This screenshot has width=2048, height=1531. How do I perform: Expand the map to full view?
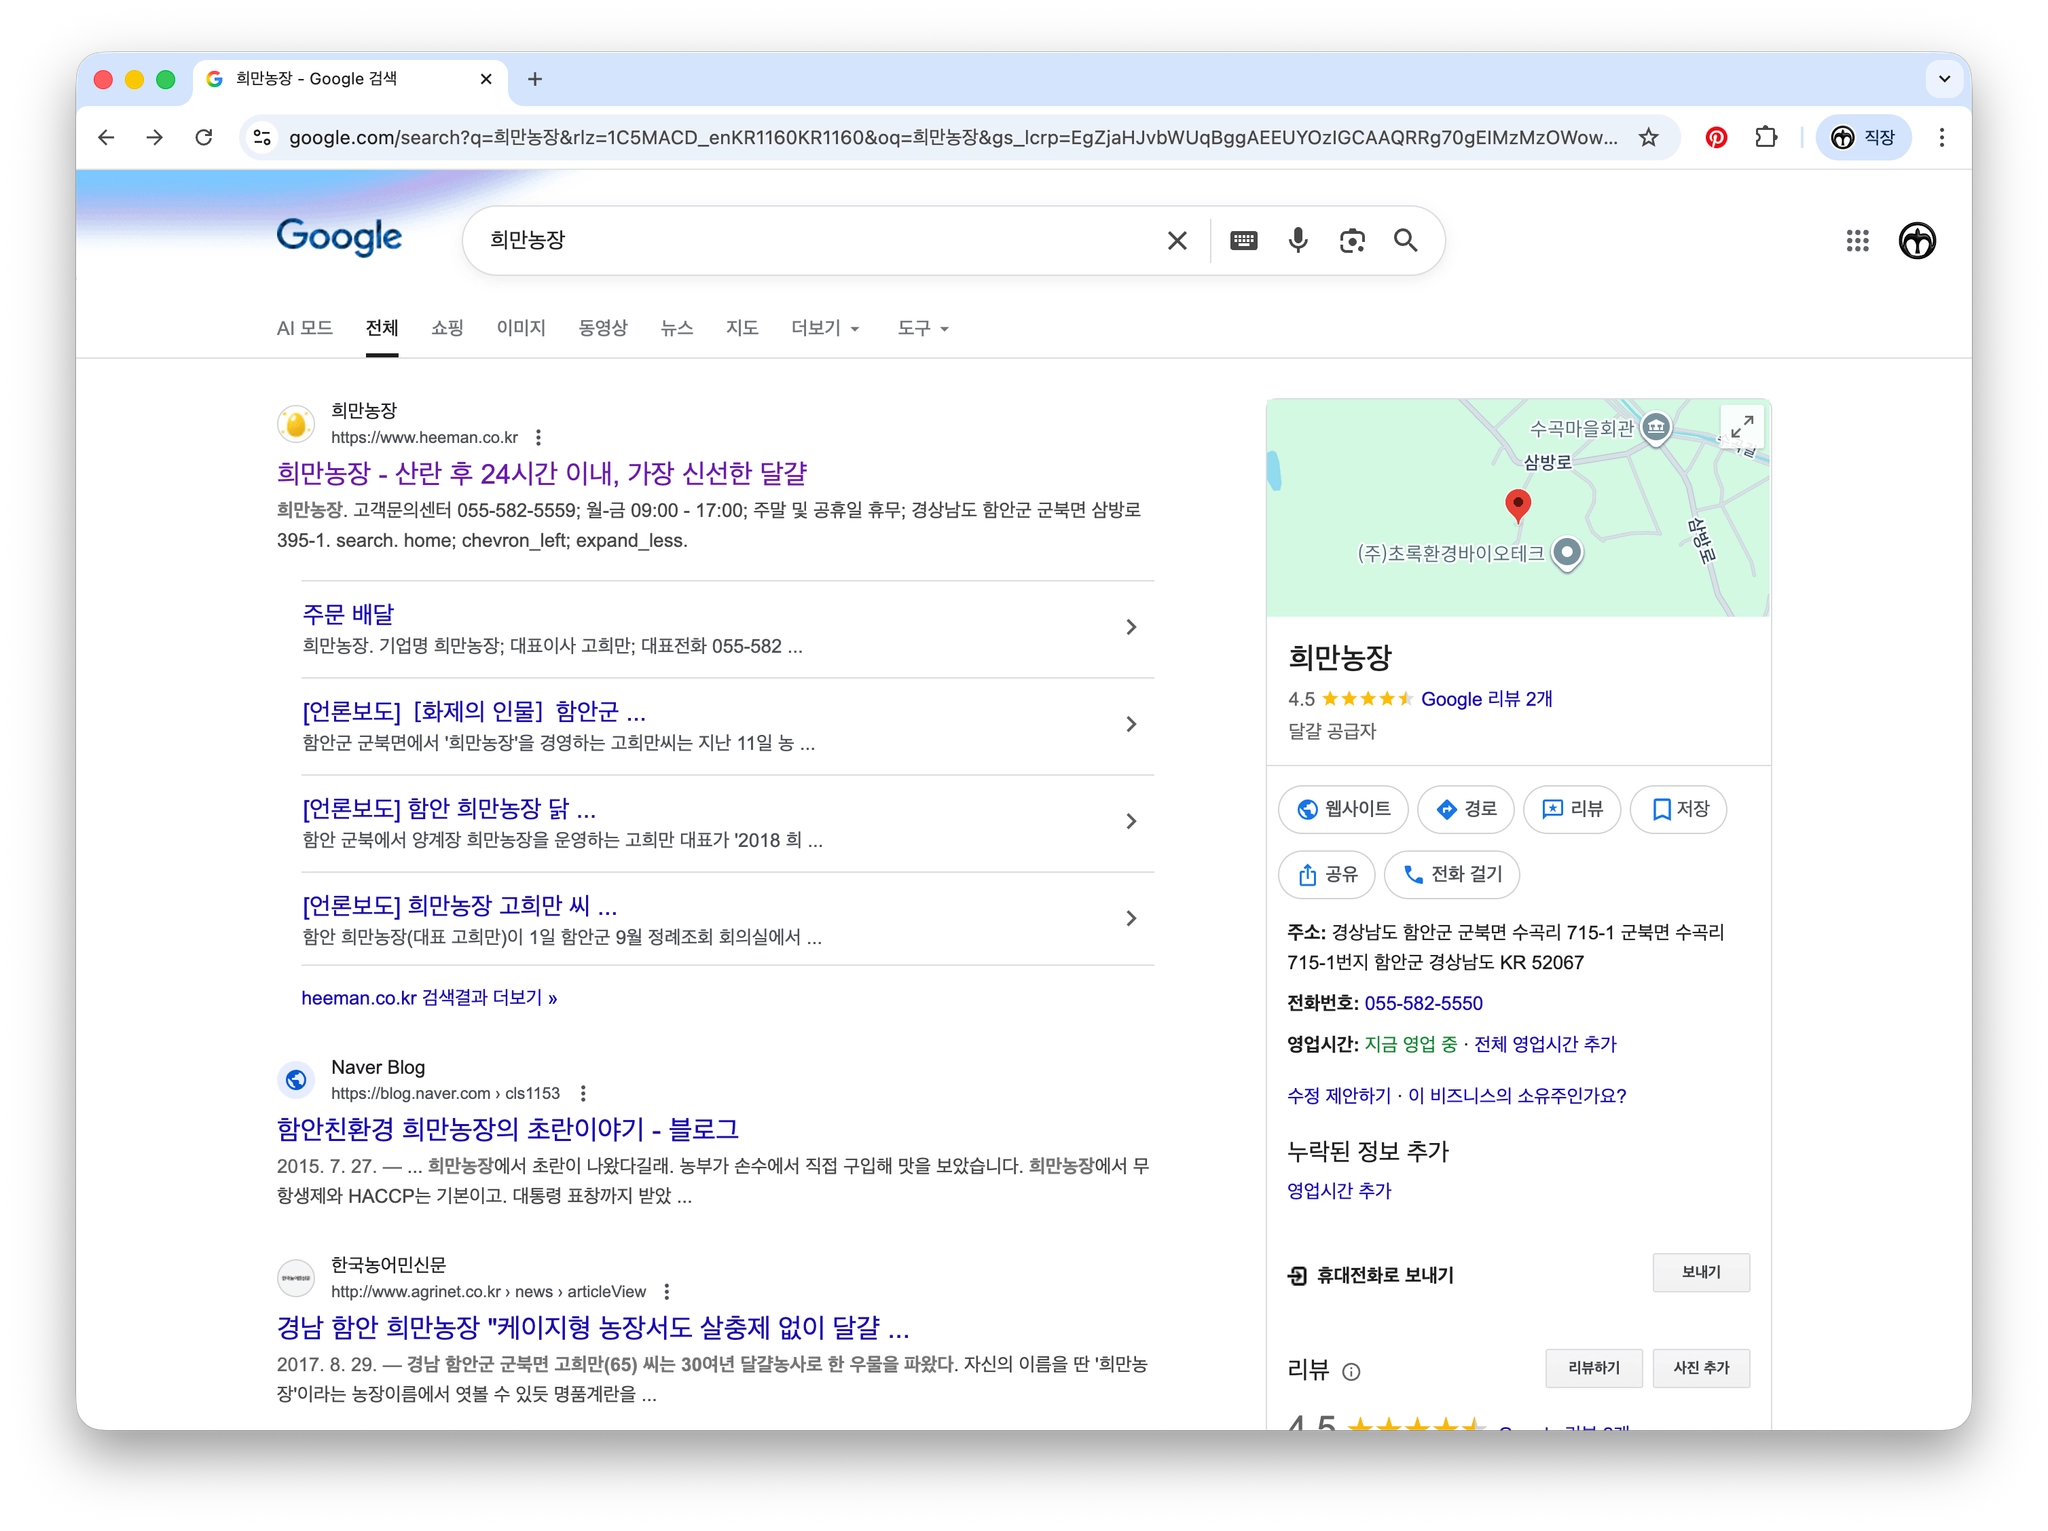click(1742, 427)
